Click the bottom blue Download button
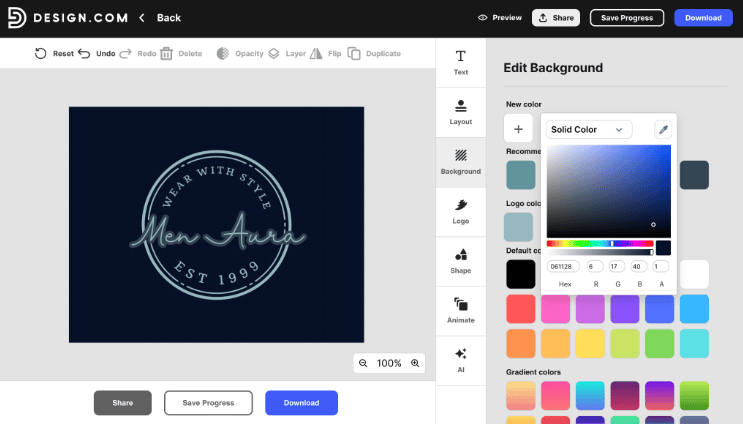Screen dimensions: 743x424 tap(301, 403)
